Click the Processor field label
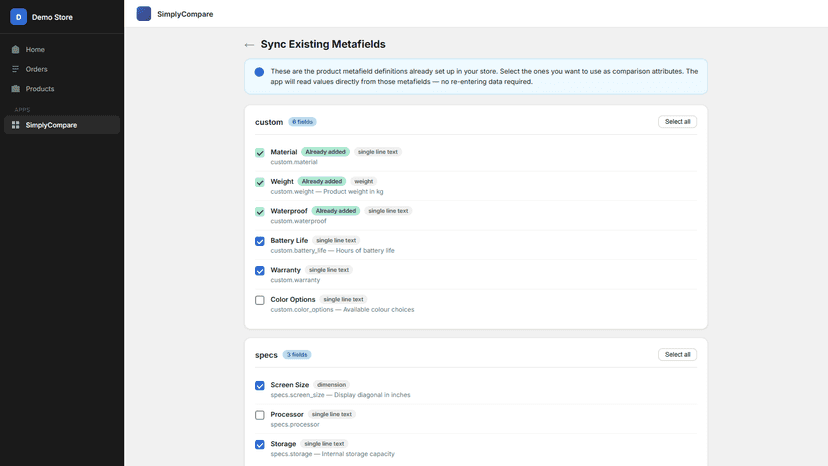This screenshot has width=828, height=466. pyautogui.click(x=287, y=415)
